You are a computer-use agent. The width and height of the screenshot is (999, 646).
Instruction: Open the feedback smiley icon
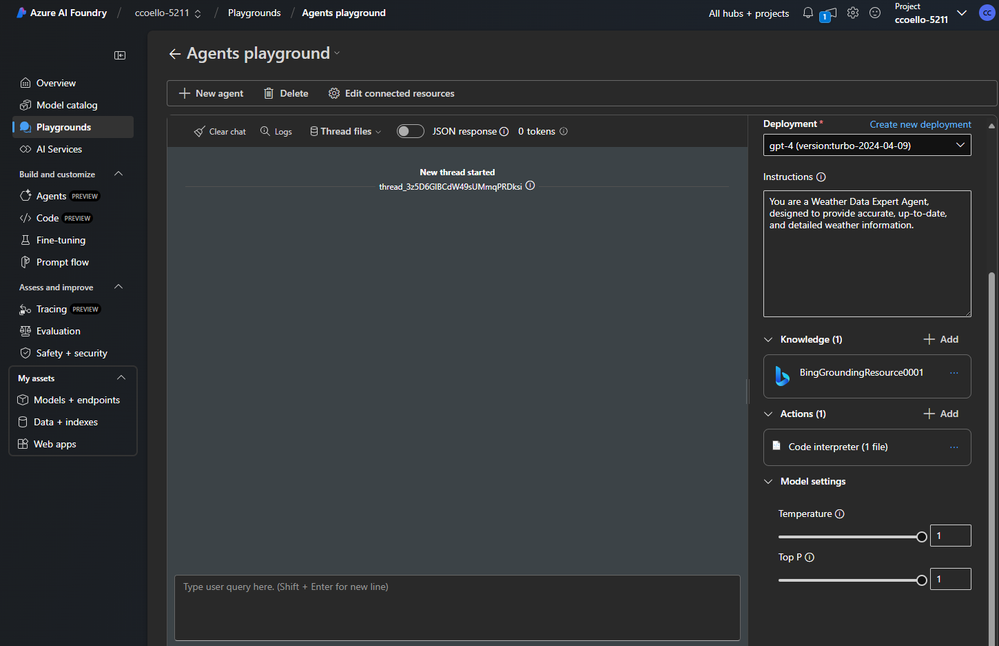point(875,13)
